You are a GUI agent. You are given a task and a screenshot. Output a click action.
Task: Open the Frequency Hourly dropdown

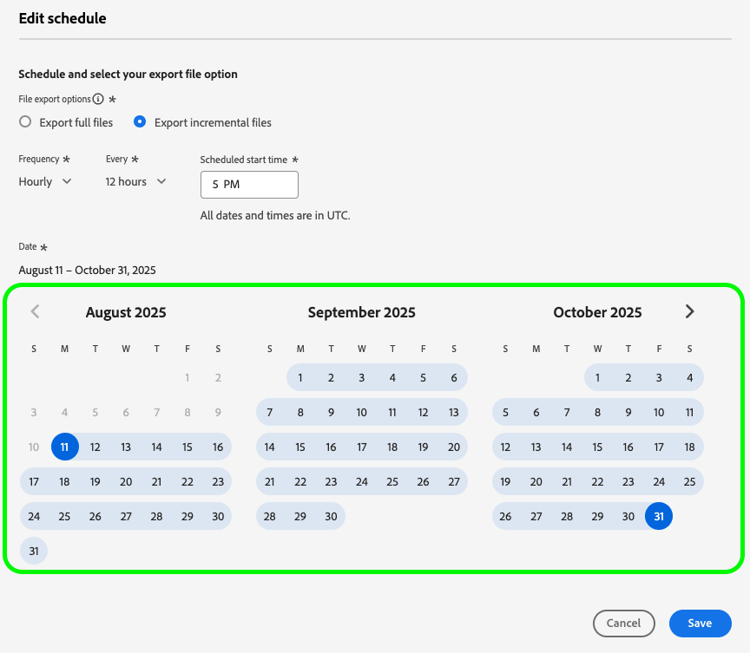point(46,181)
